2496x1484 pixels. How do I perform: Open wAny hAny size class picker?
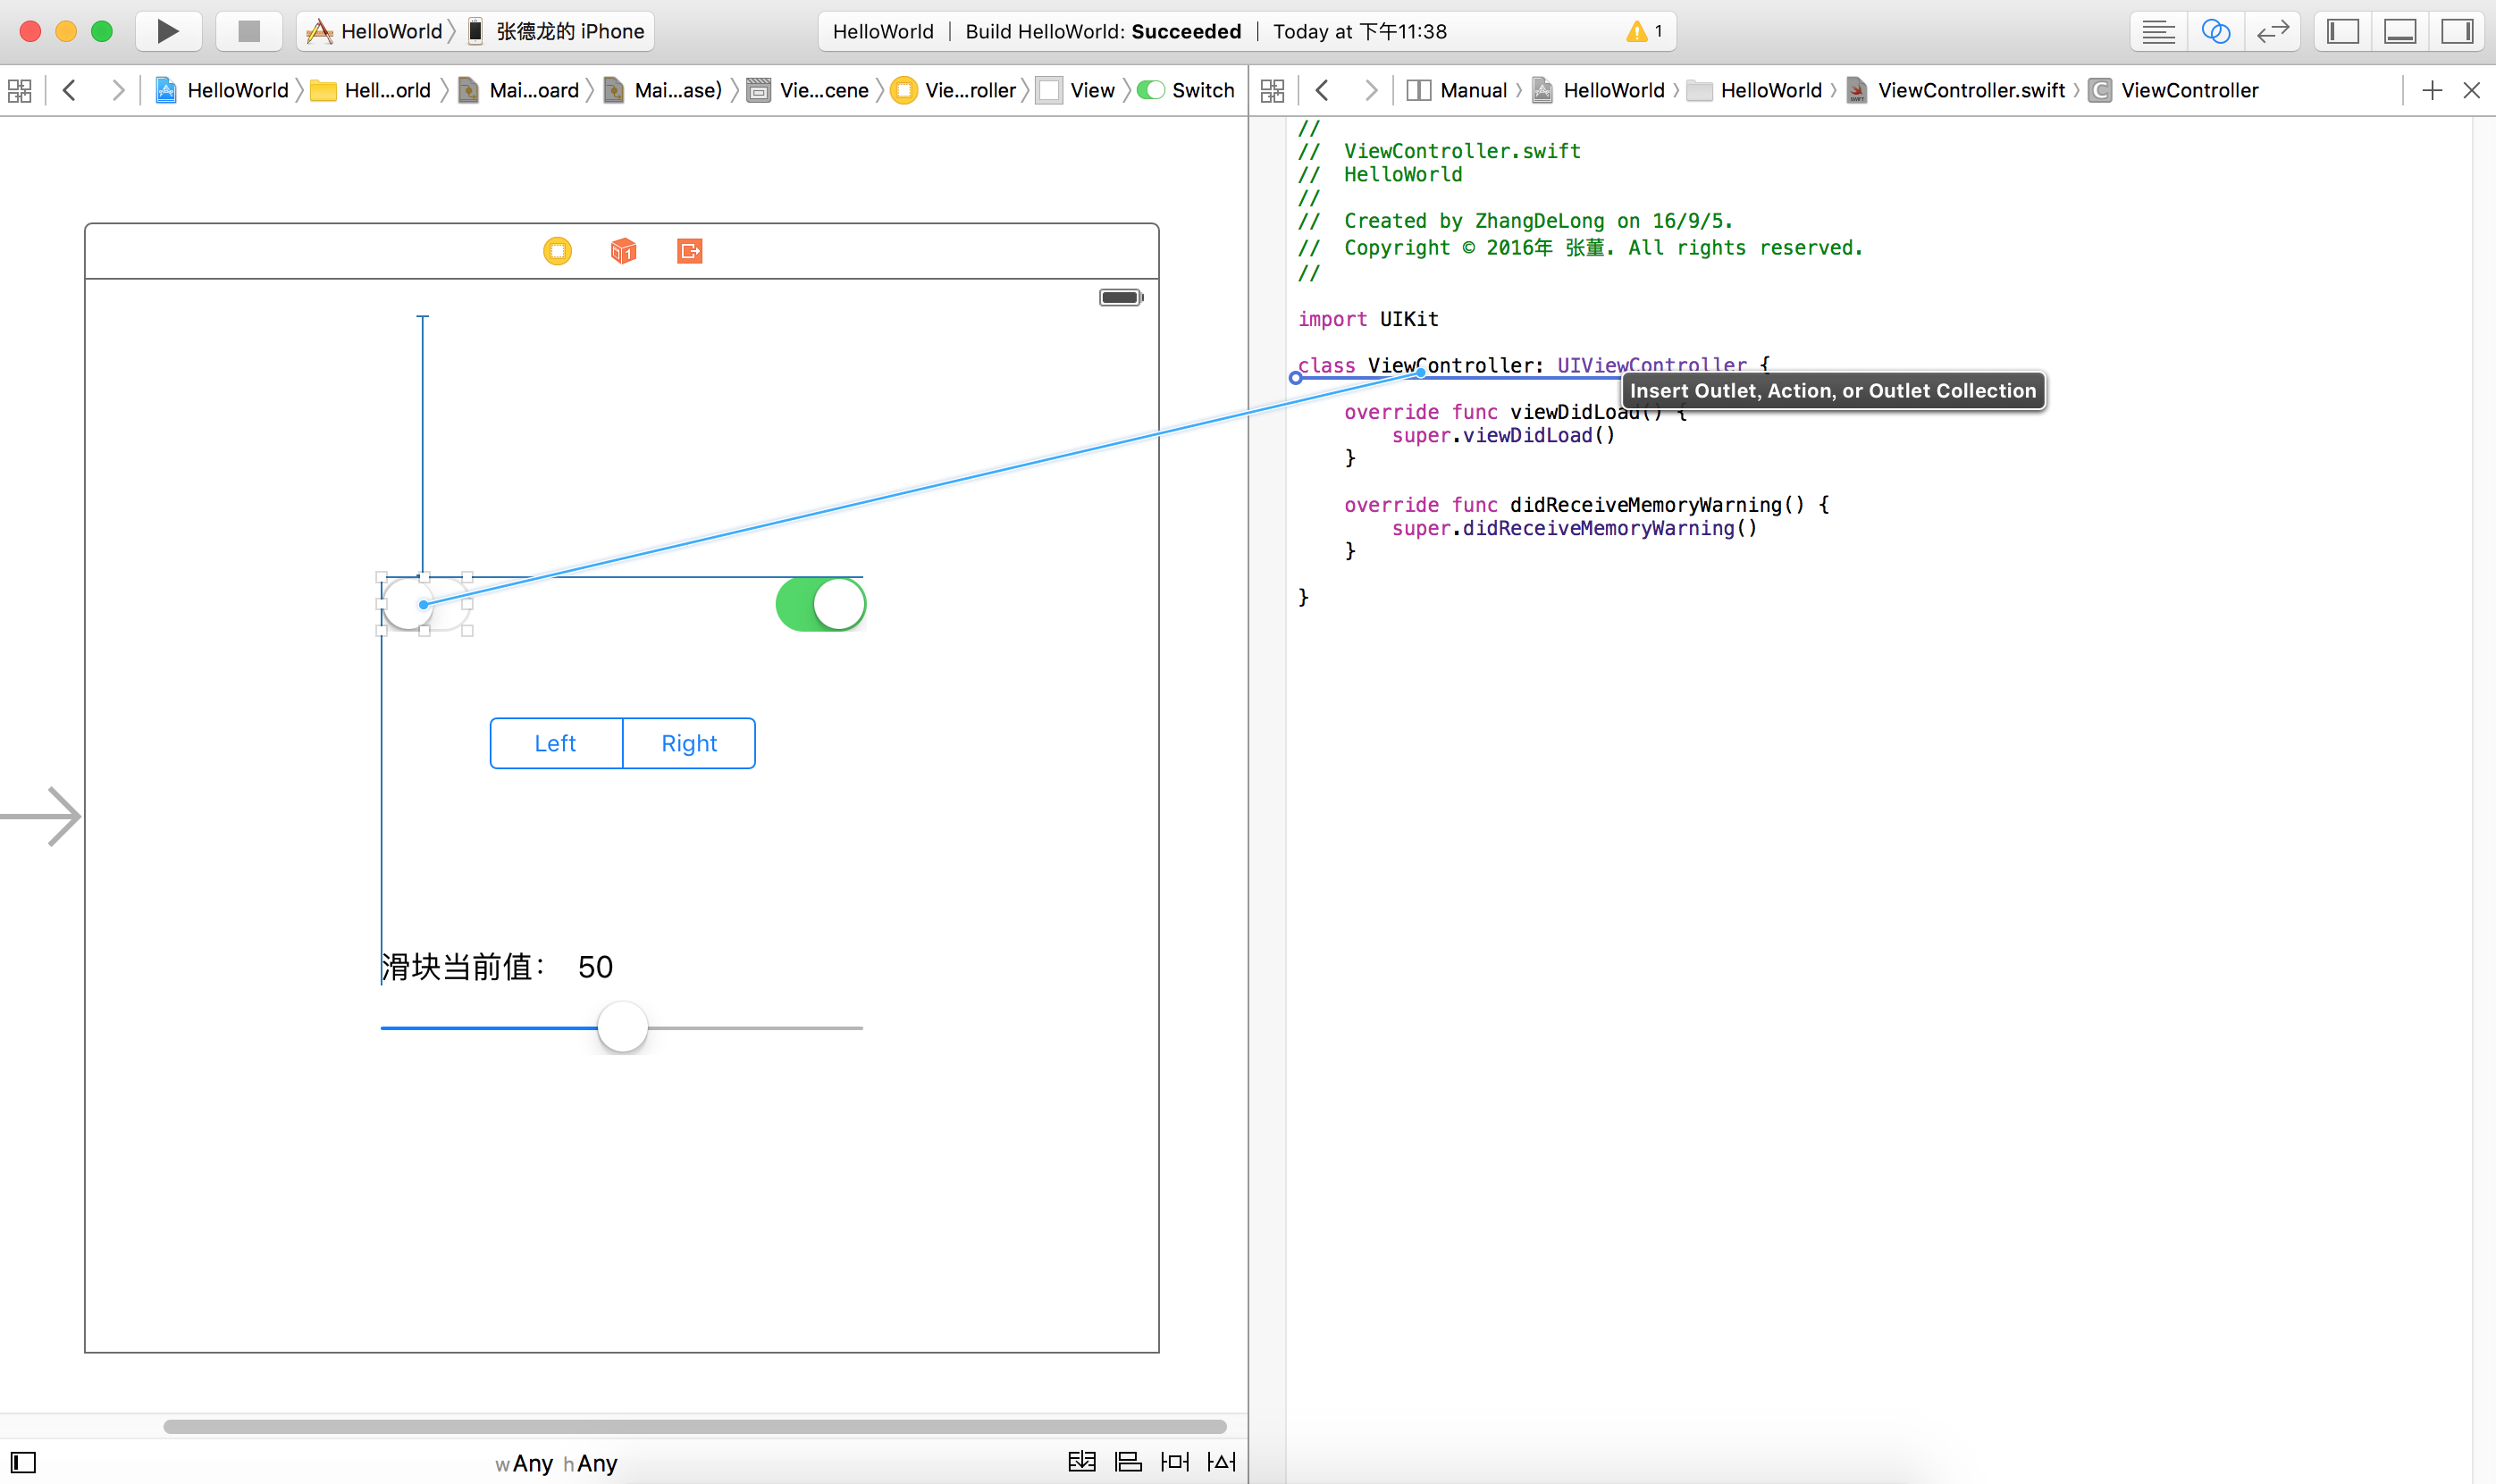click(x=556, y=1463)
